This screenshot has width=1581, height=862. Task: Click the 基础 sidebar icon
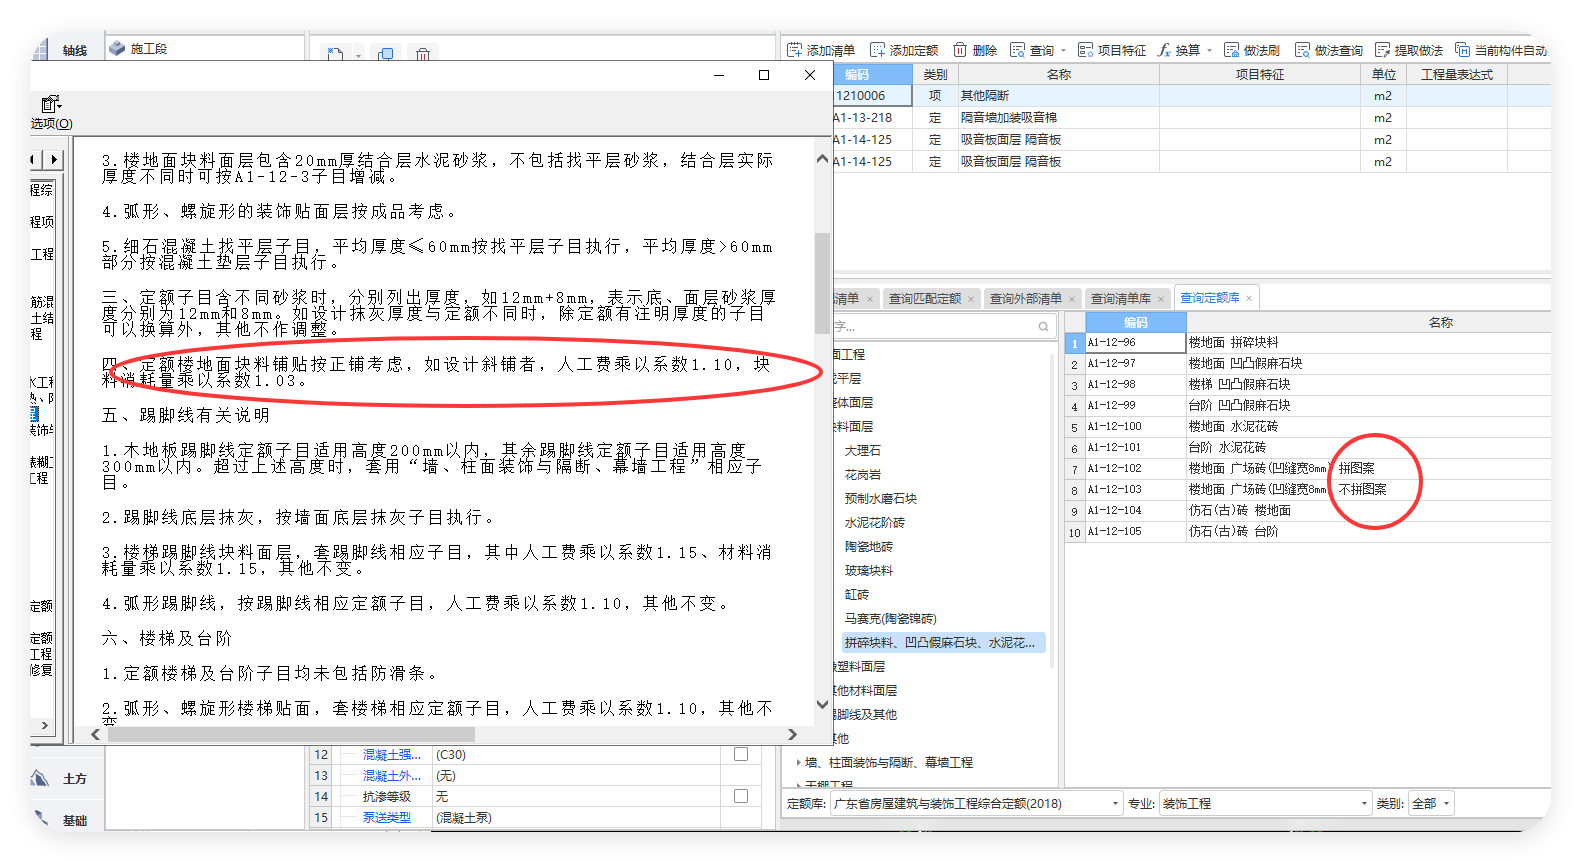[x=40, y=819]
